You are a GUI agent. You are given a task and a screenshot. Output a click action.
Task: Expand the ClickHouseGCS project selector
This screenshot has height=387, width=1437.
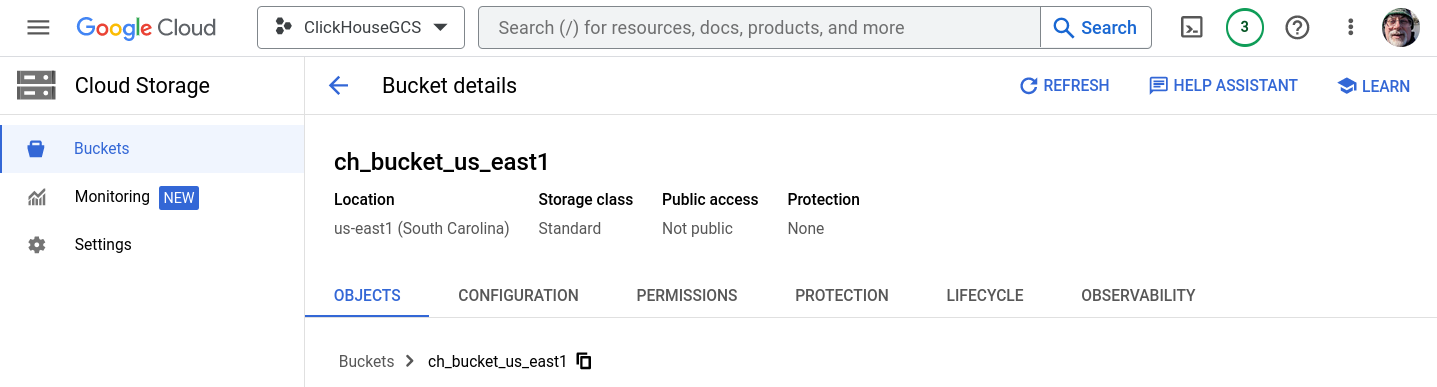(x=361, y=28)
